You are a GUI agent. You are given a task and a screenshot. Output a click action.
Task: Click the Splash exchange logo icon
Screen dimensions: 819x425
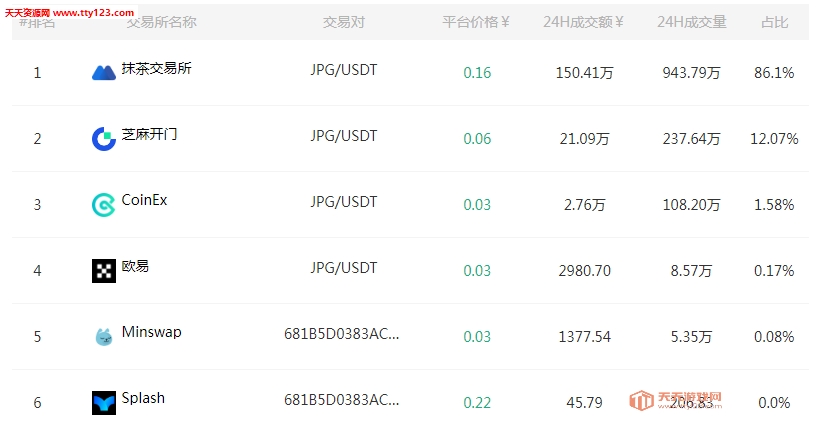[104, 403]
